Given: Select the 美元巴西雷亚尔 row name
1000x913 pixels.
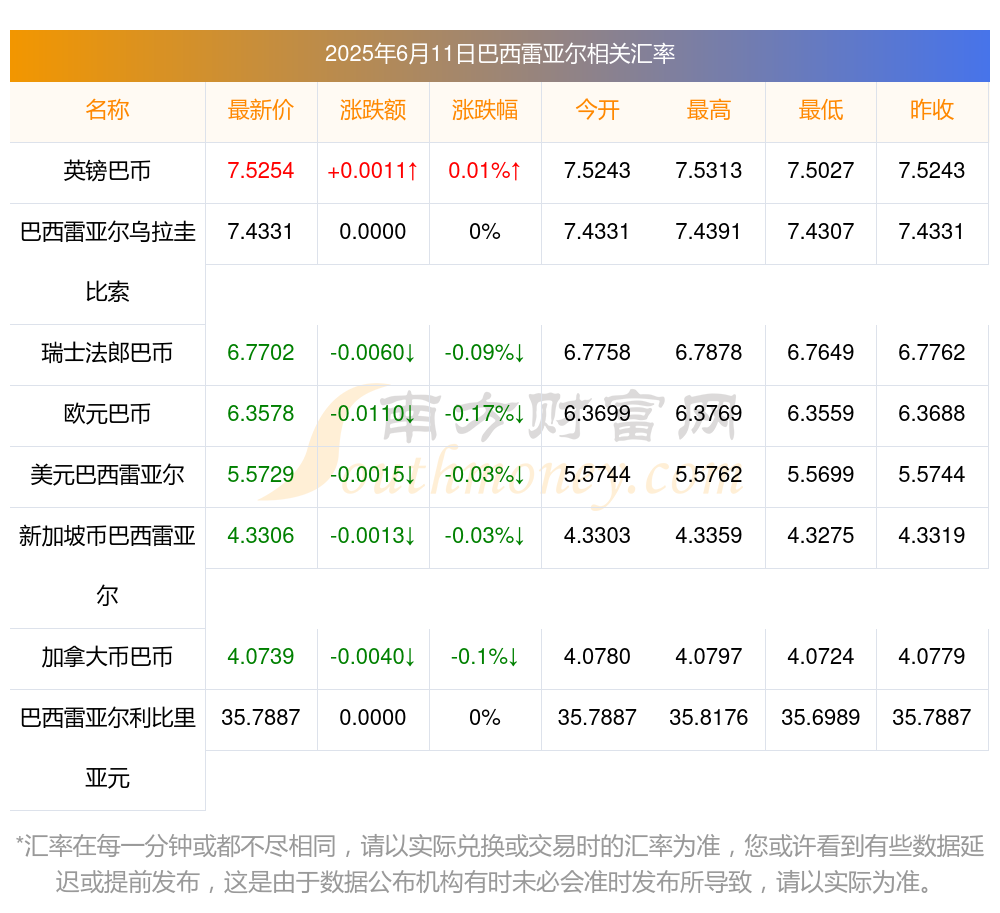Looking at the screenshot, I should click(x=107, y=475).
